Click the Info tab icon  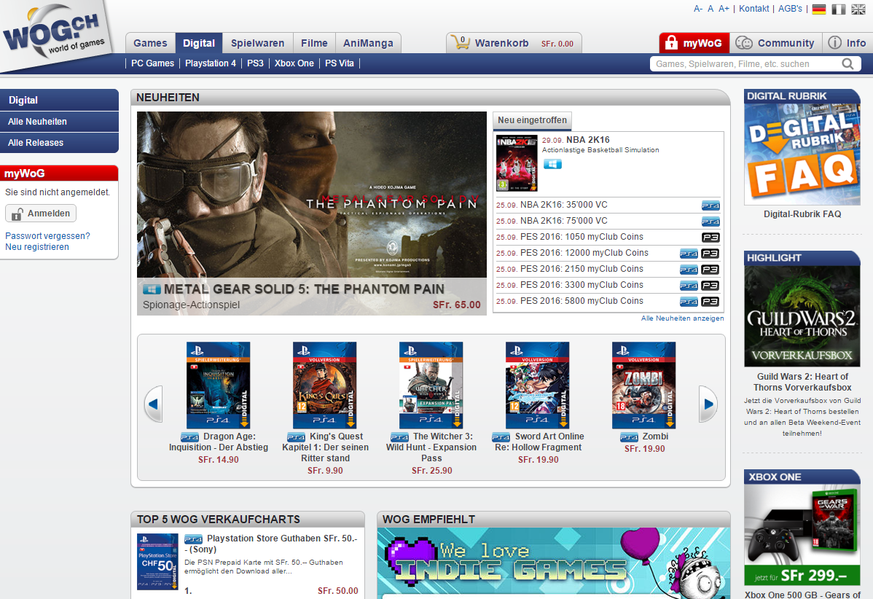pos(846,43)
